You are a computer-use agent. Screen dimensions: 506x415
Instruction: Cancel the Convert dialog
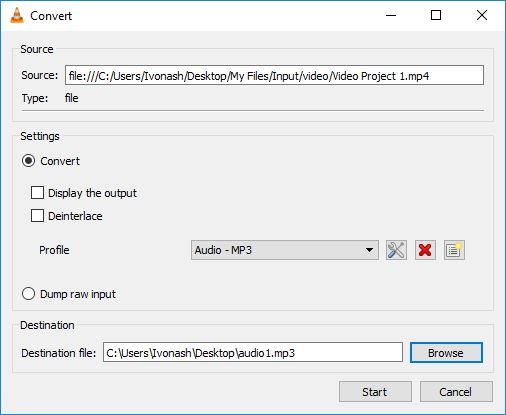click(x=456, y=392)
